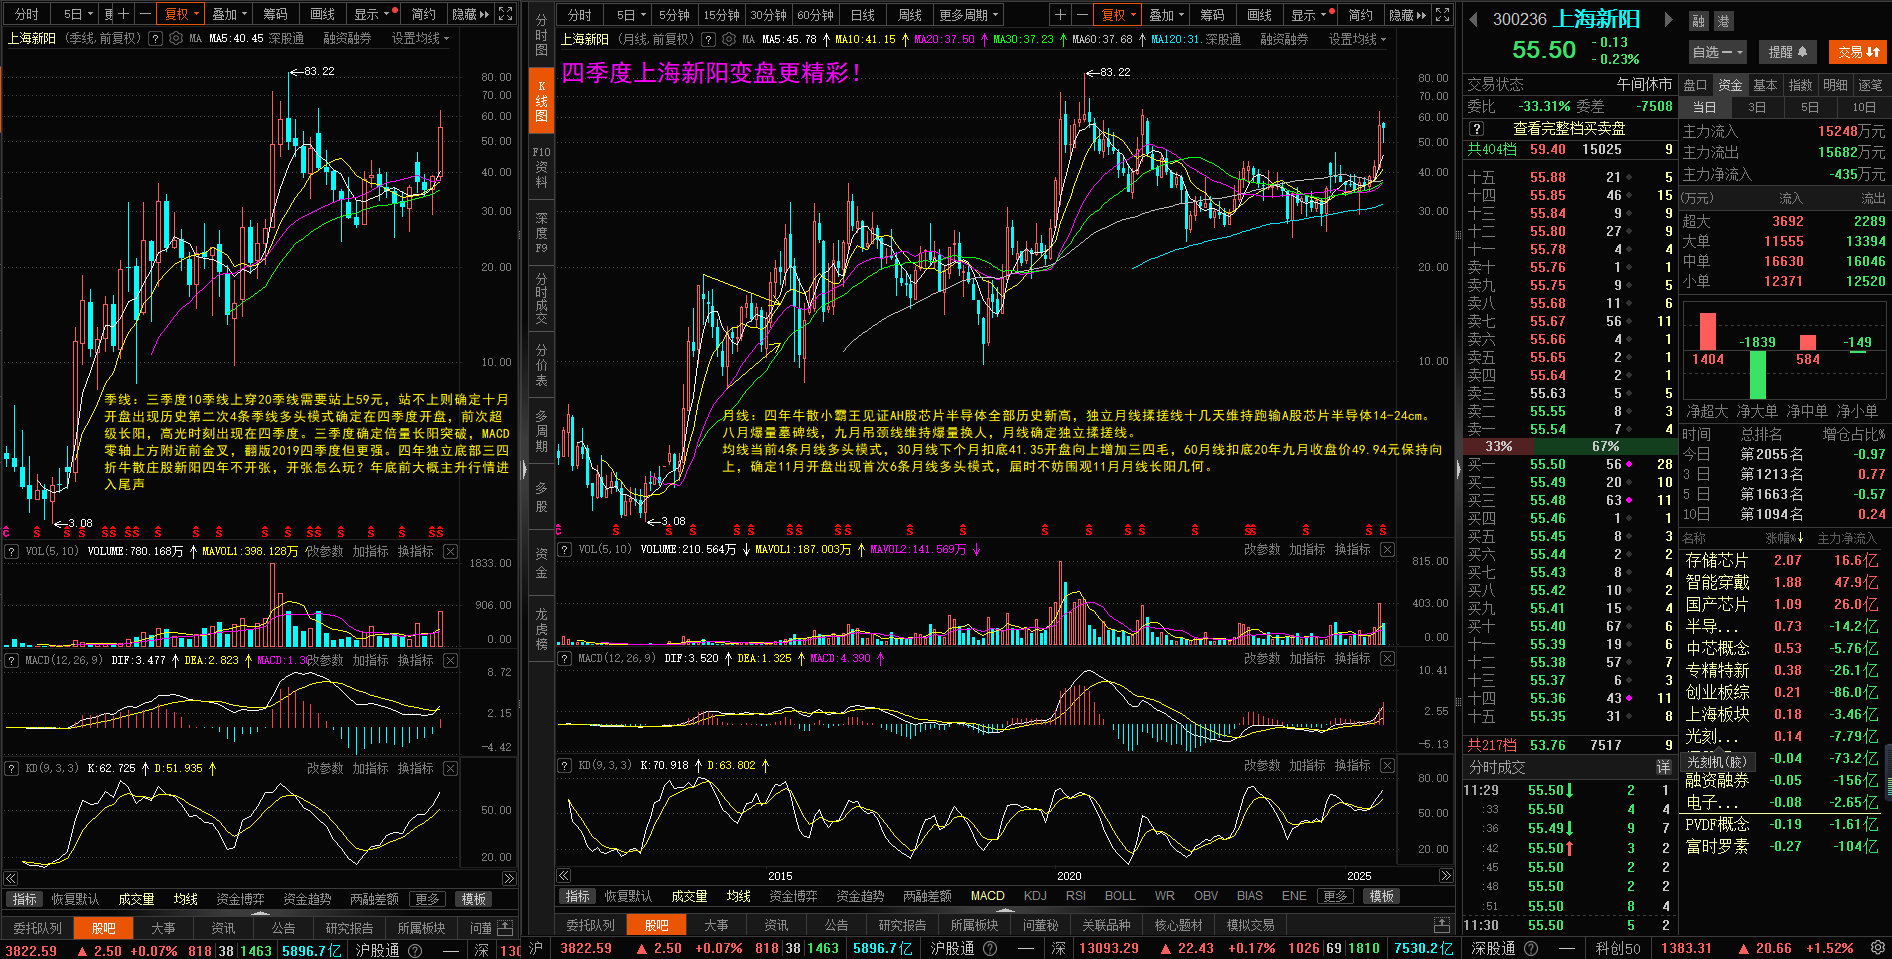Open the 自选 watchlist dropdown
The width and height of the screenshot is (1892, 959).
[x=1717, y=51]
